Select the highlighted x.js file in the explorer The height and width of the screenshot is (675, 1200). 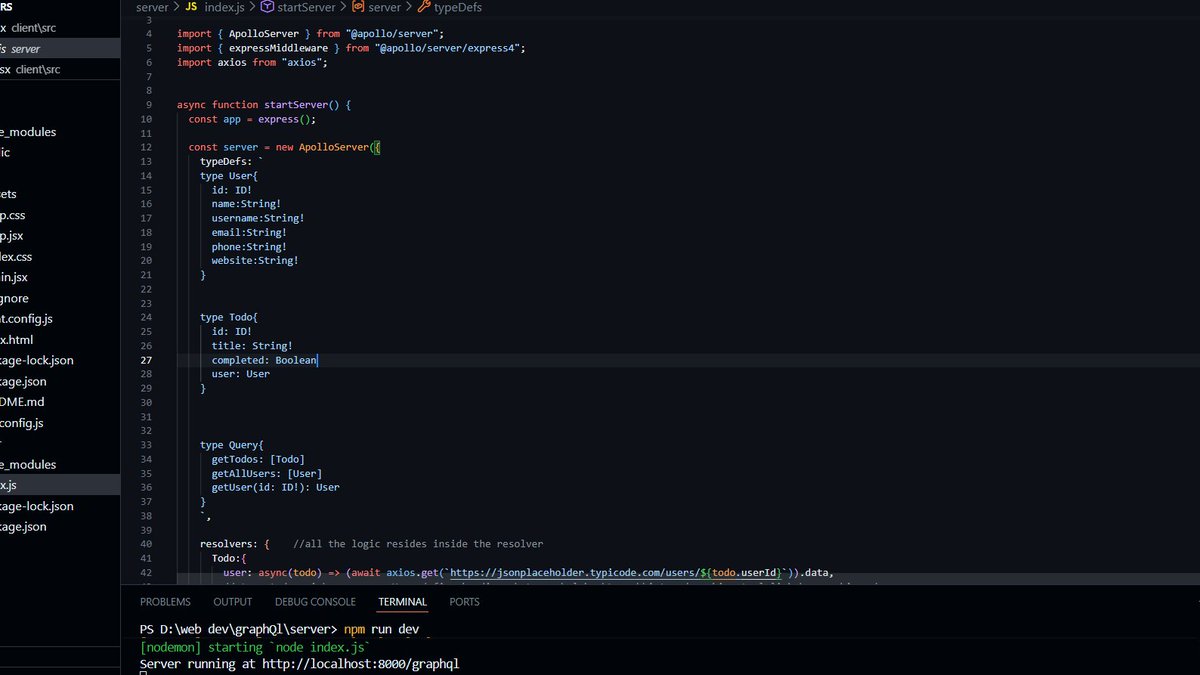point(60,485)
